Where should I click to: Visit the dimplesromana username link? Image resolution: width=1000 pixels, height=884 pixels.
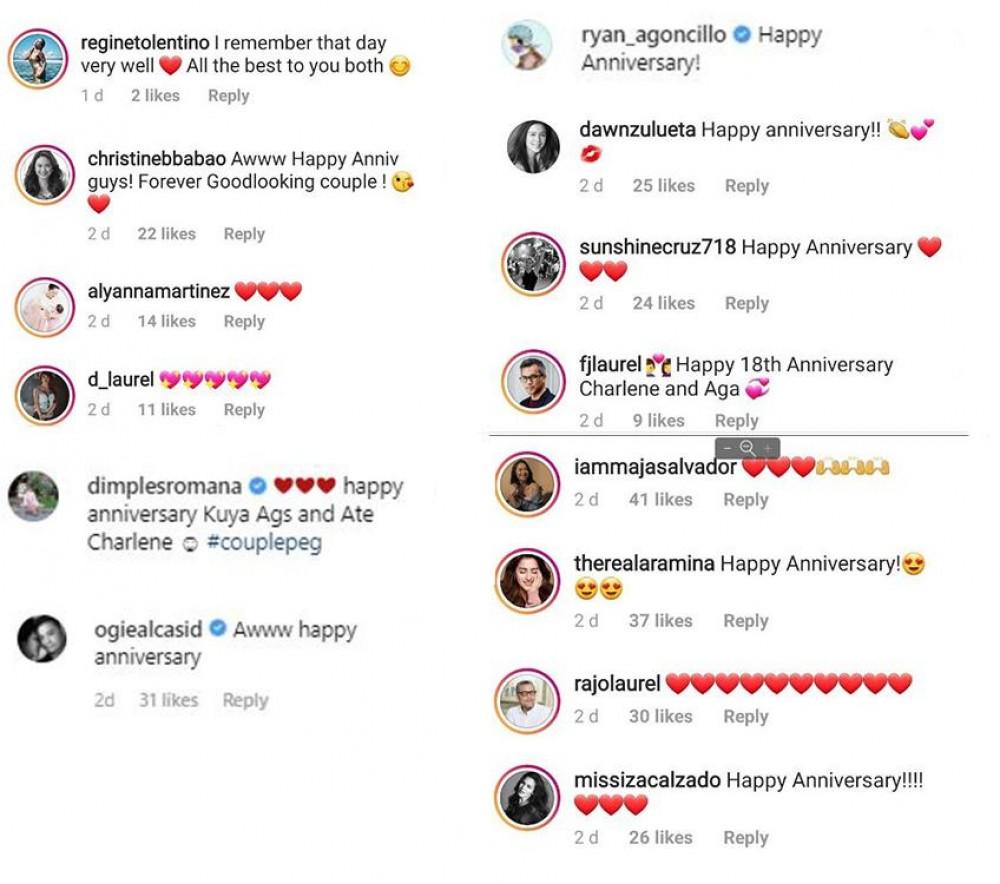[164, 487]
